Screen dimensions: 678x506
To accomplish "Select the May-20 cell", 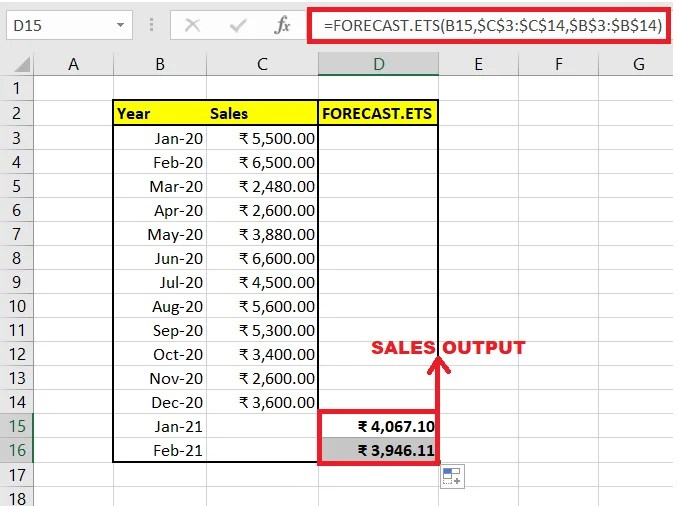I will (160, 234).
